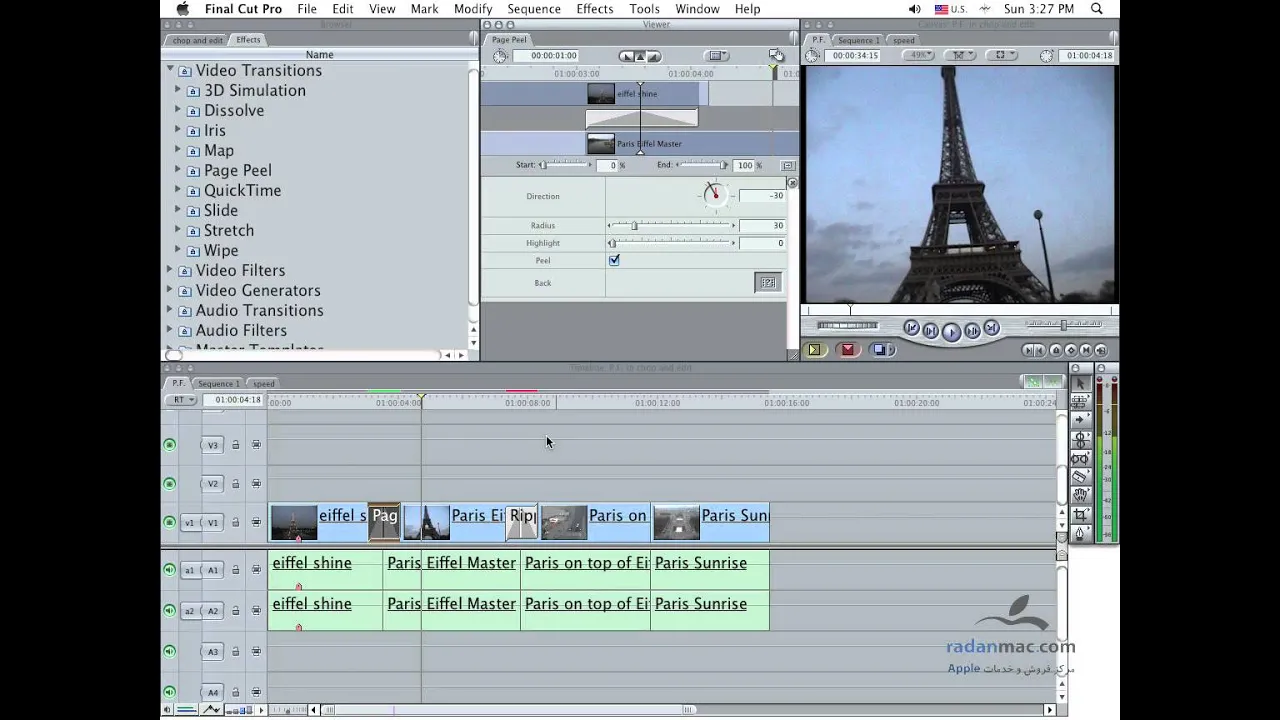
Task: Click the Add Marker button in Canvas
Action: click(x=1056, y=350)
